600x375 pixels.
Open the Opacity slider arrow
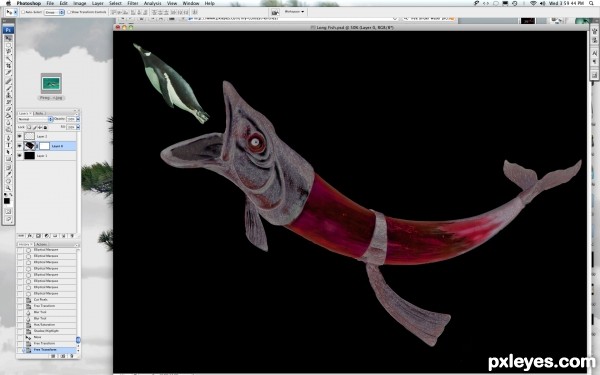click(78, 119)
